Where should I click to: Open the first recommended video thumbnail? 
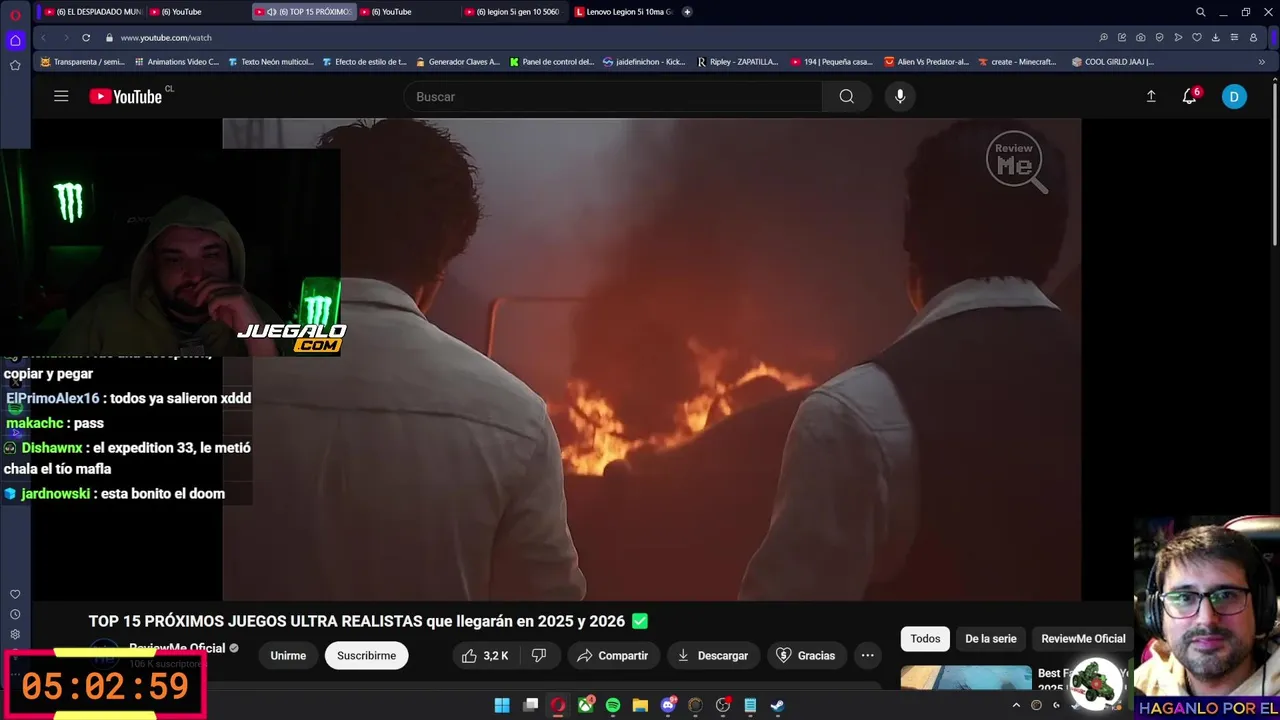click(x=966, y=677)
